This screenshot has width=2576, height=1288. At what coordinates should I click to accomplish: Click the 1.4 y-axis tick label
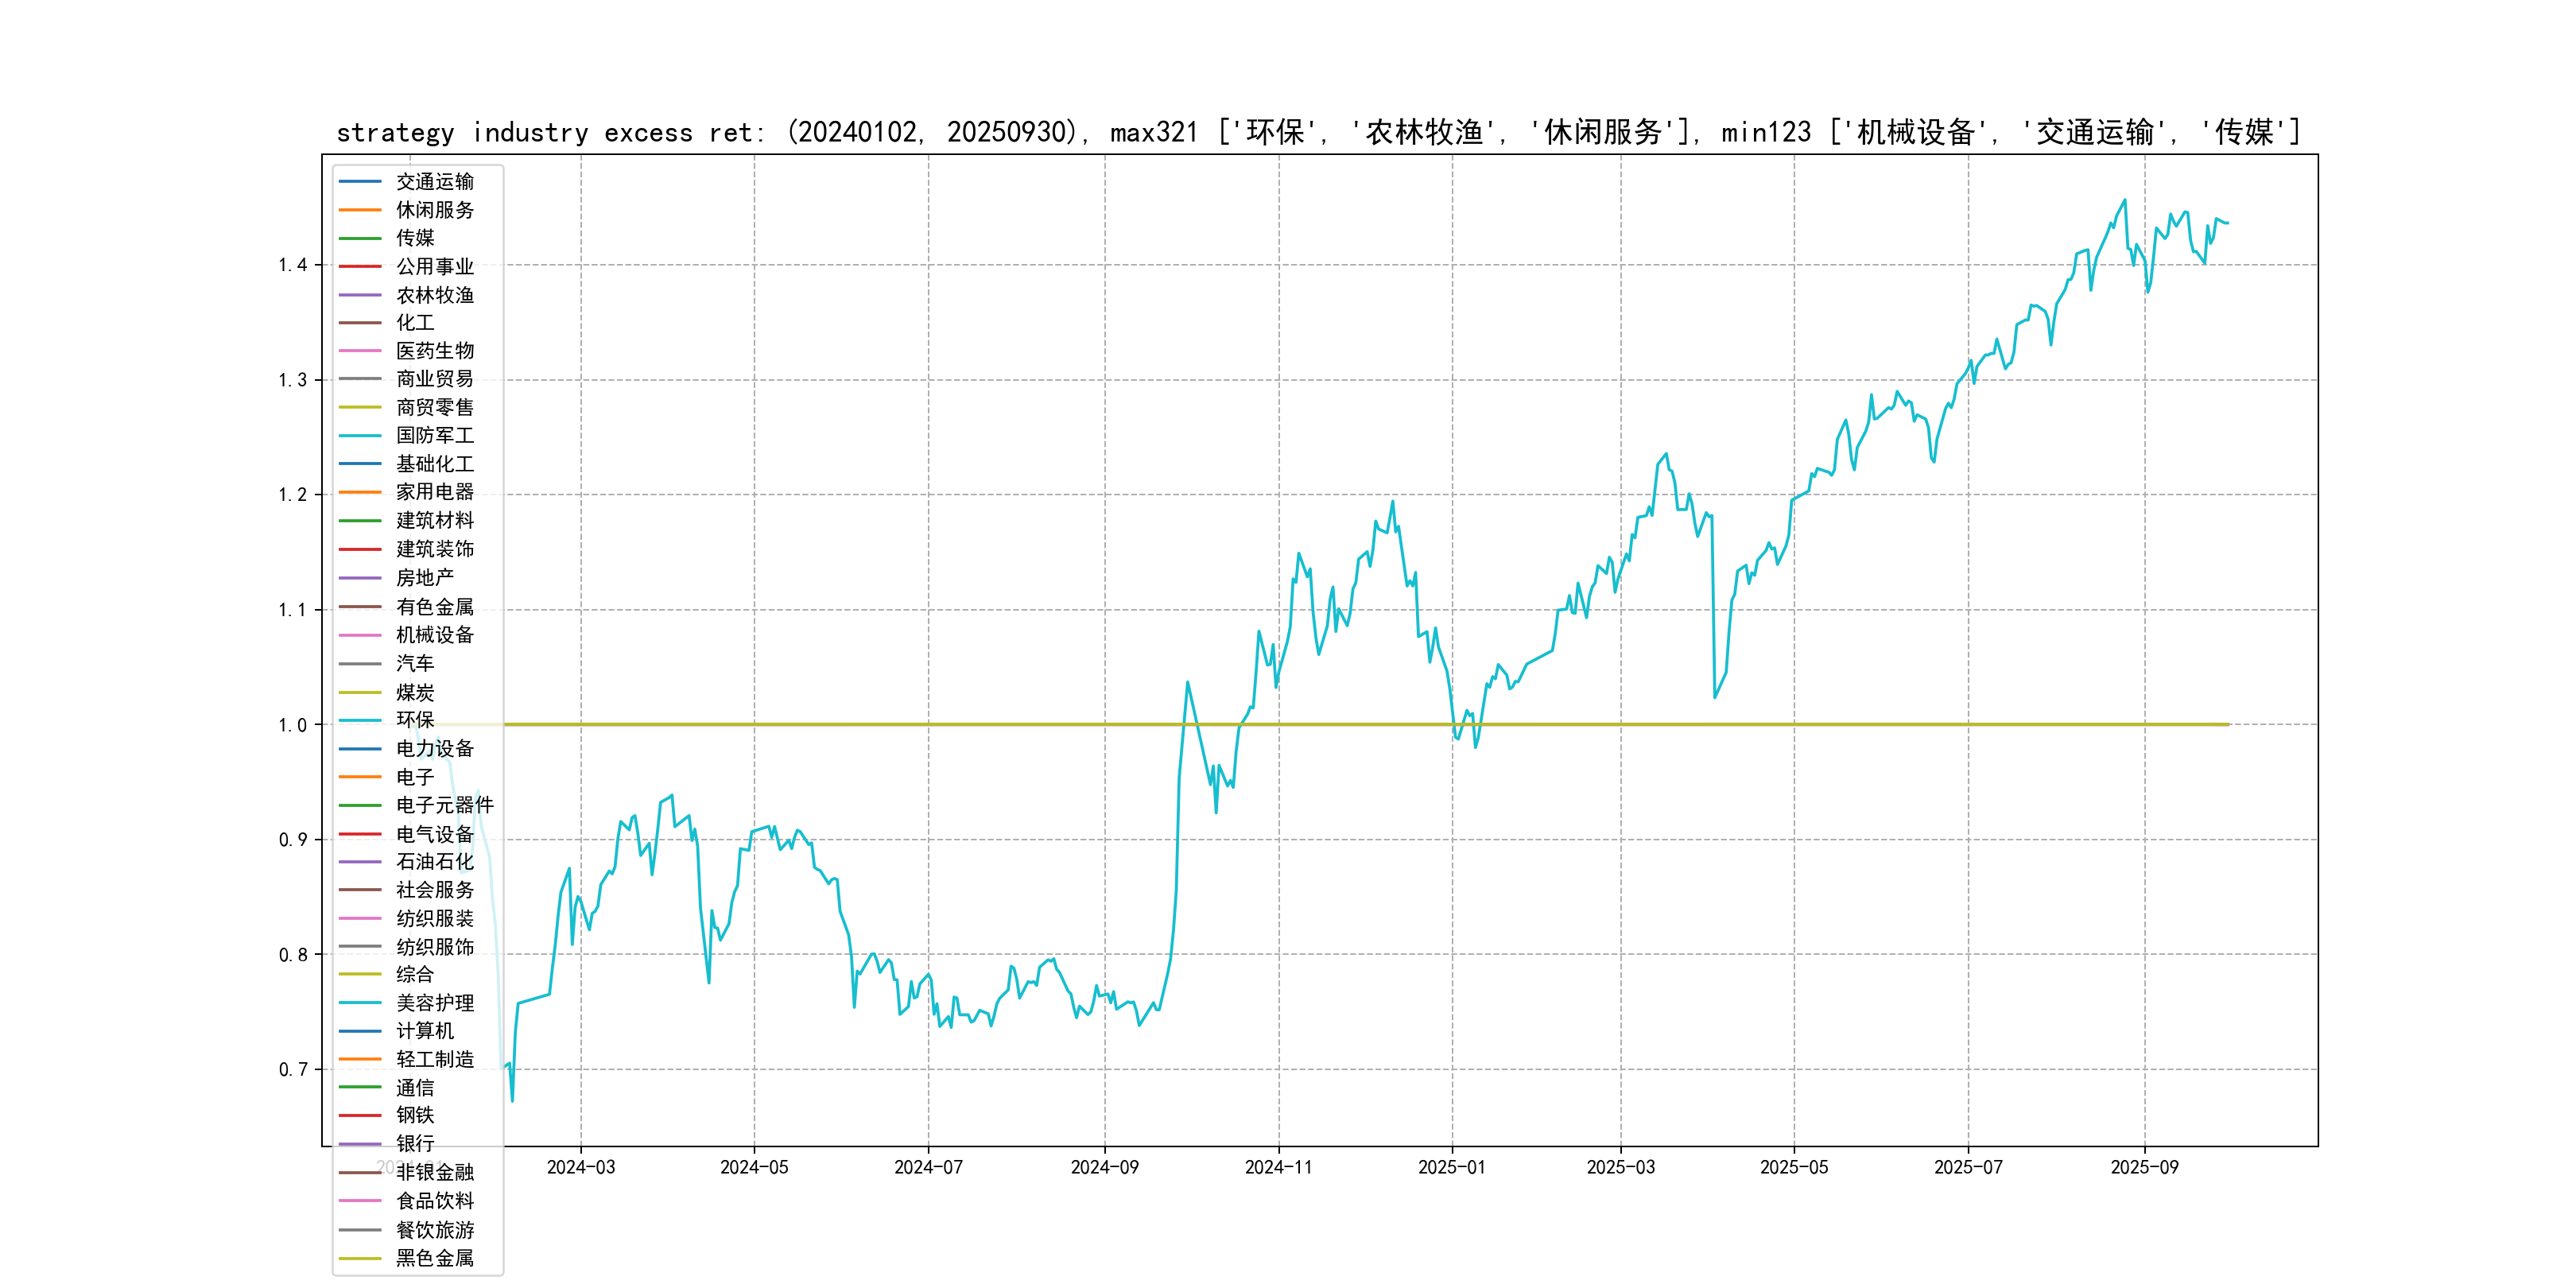point(293,265)
